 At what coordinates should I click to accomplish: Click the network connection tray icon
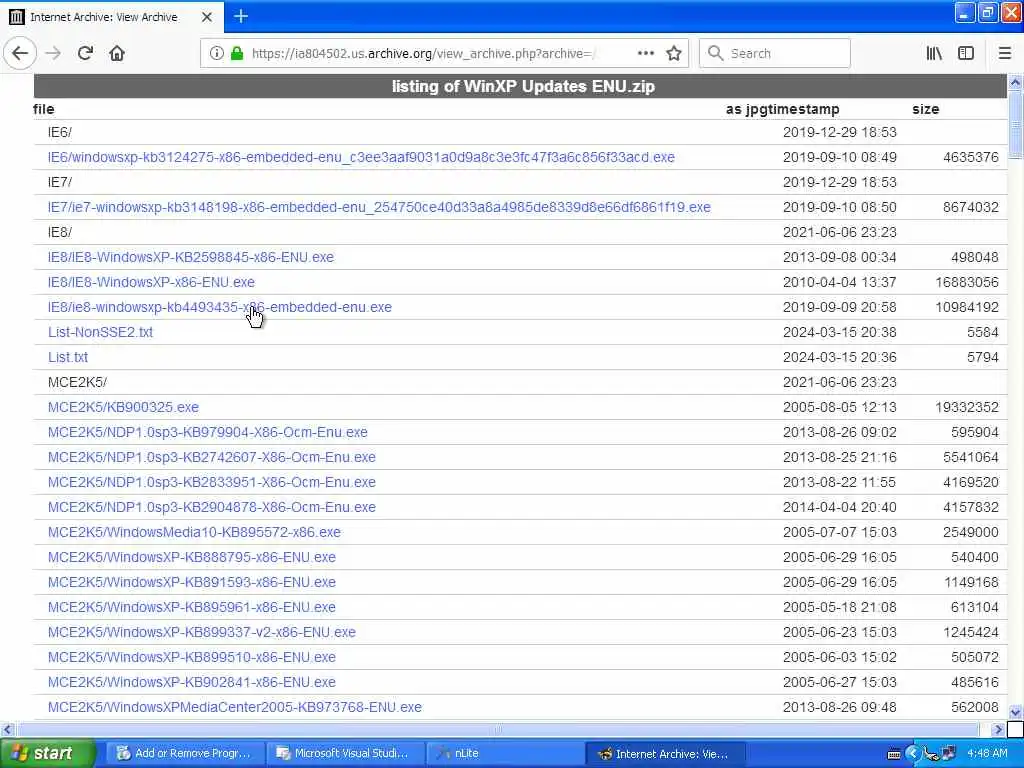pos(948,754)
